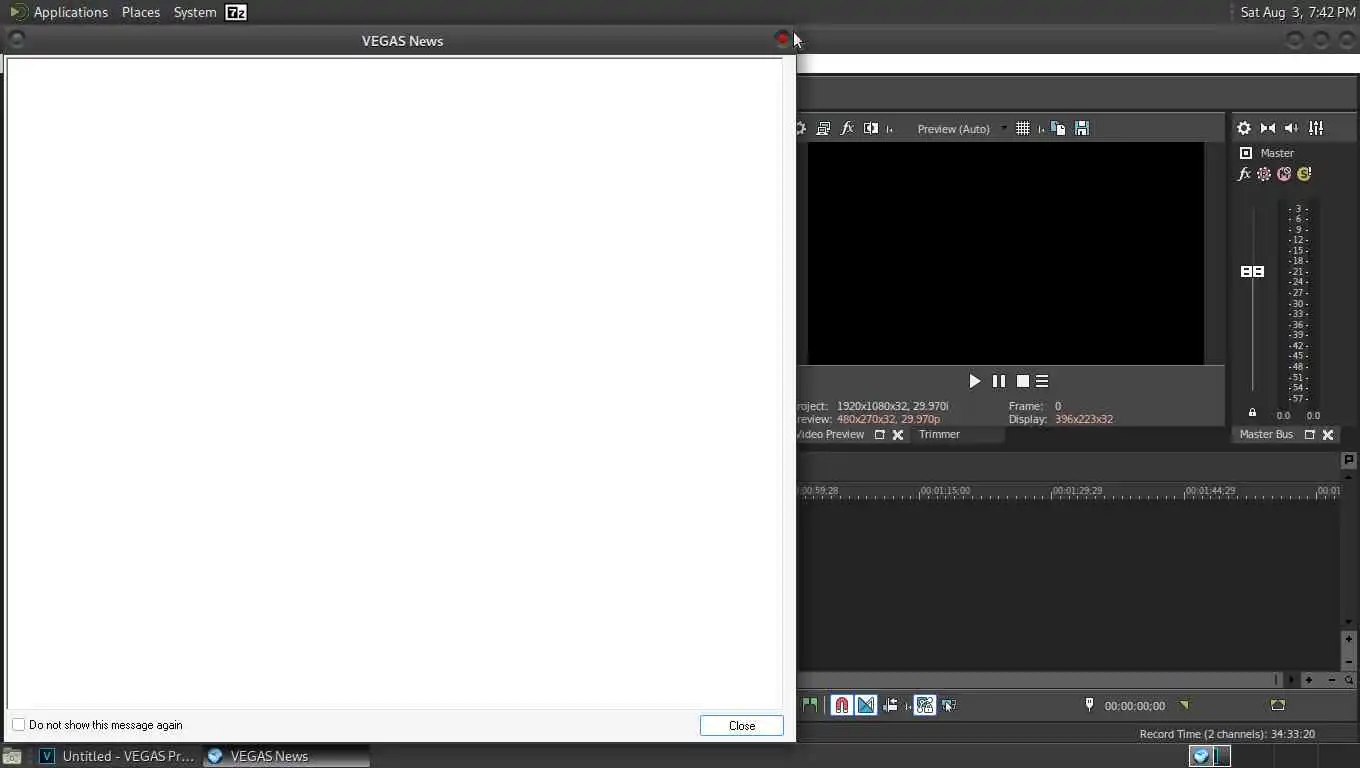Undock the Video Preview window
Image resolution: width=1360 pixels, height=768 pixels.
880,435
